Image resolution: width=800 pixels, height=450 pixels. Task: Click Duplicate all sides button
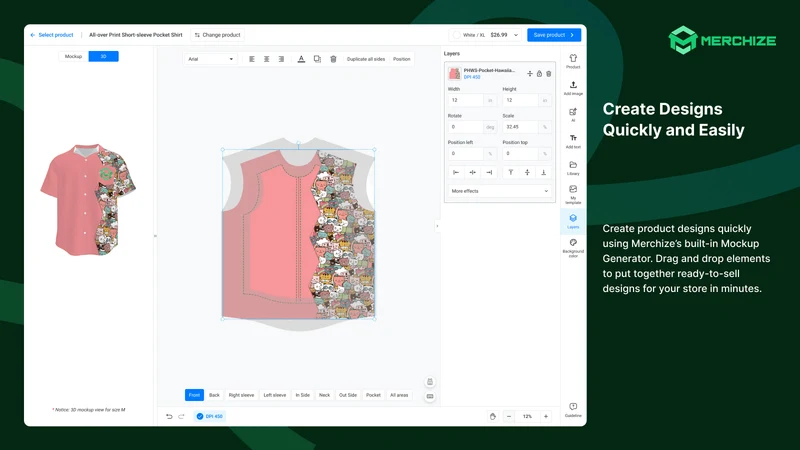(366, 59)
